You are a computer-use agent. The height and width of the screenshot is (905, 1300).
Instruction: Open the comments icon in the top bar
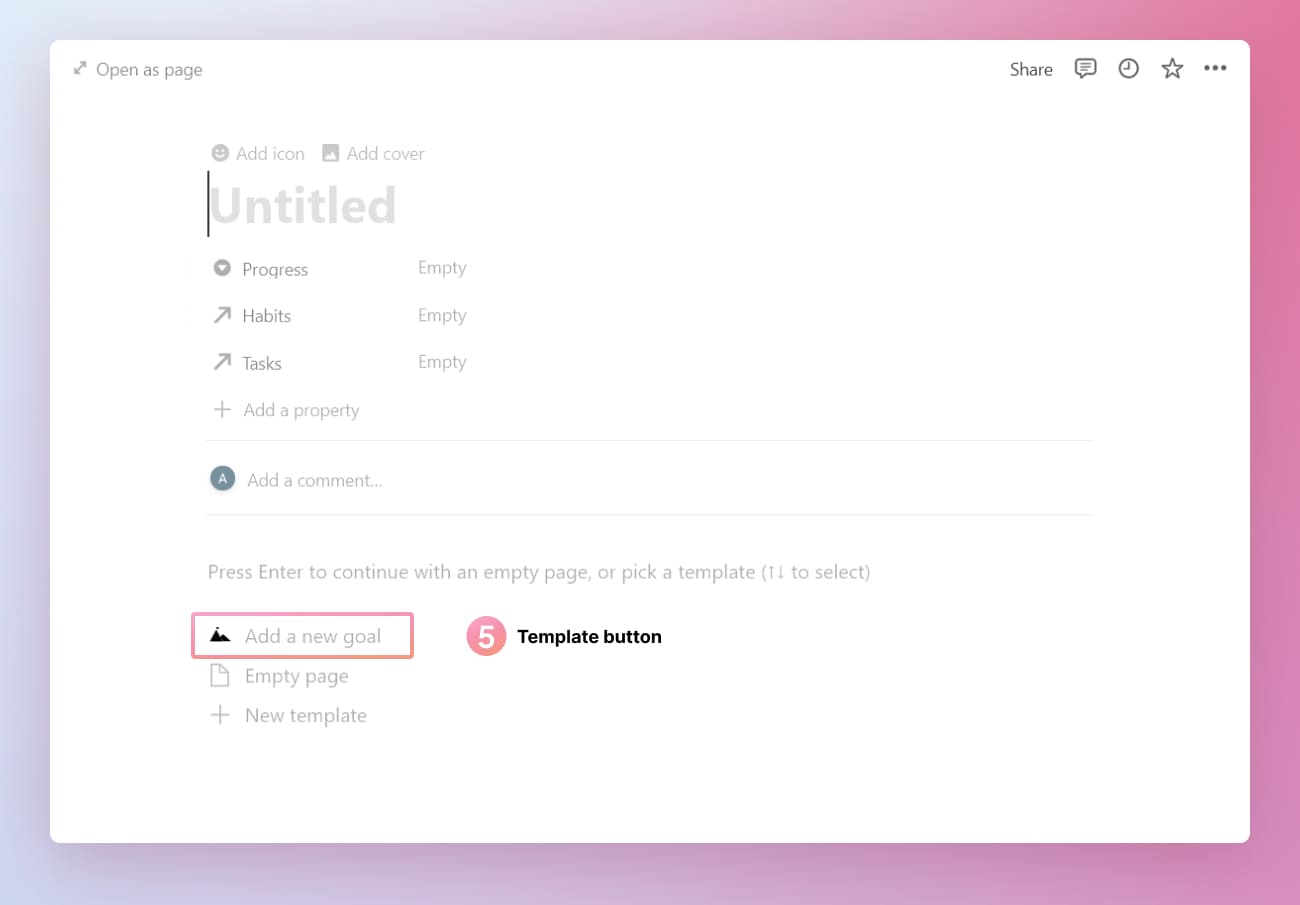click(1084, 68)
